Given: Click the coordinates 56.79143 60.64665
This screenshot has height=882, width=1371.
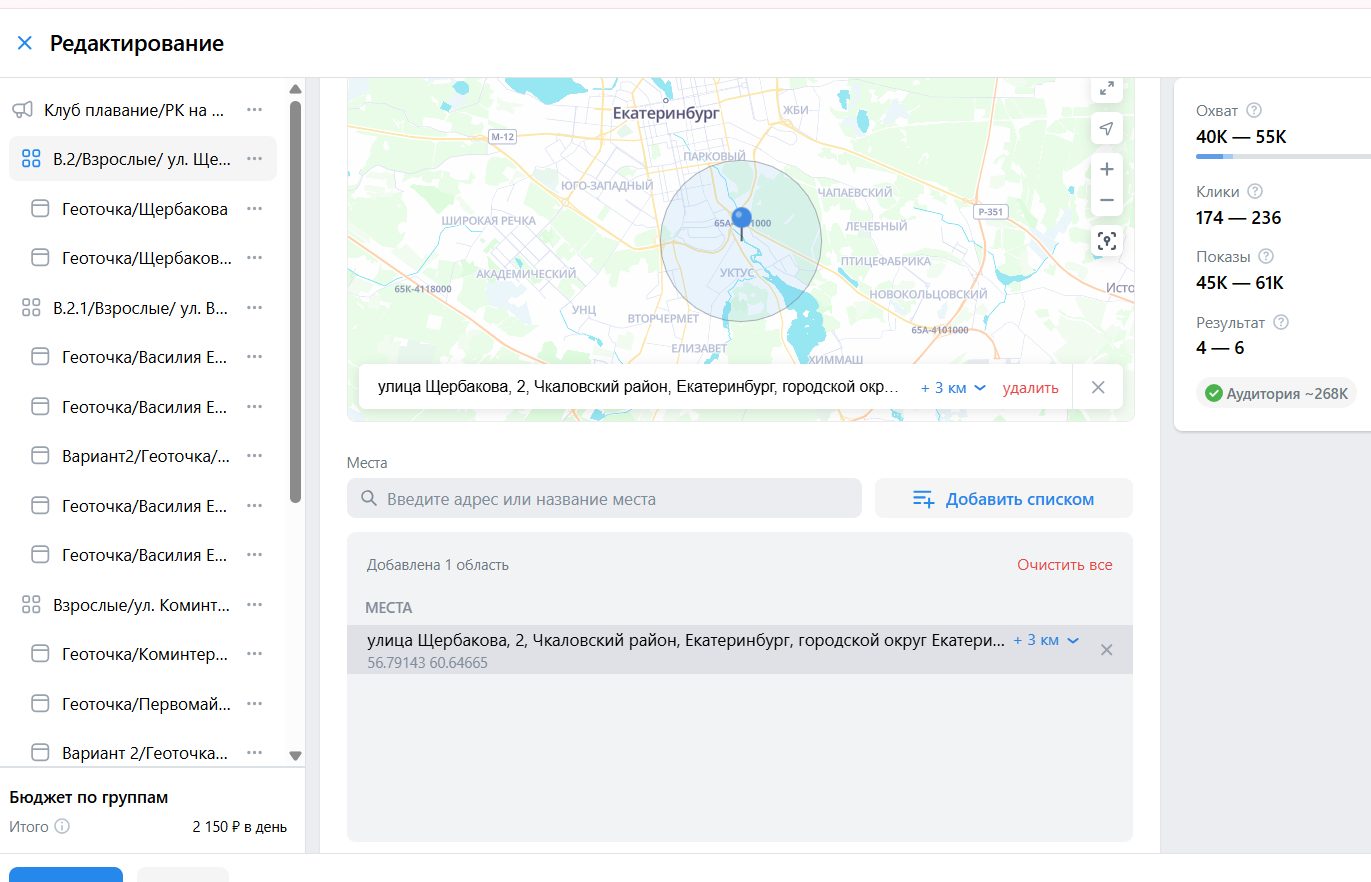Looking at the screenshot, I should 427,662.
